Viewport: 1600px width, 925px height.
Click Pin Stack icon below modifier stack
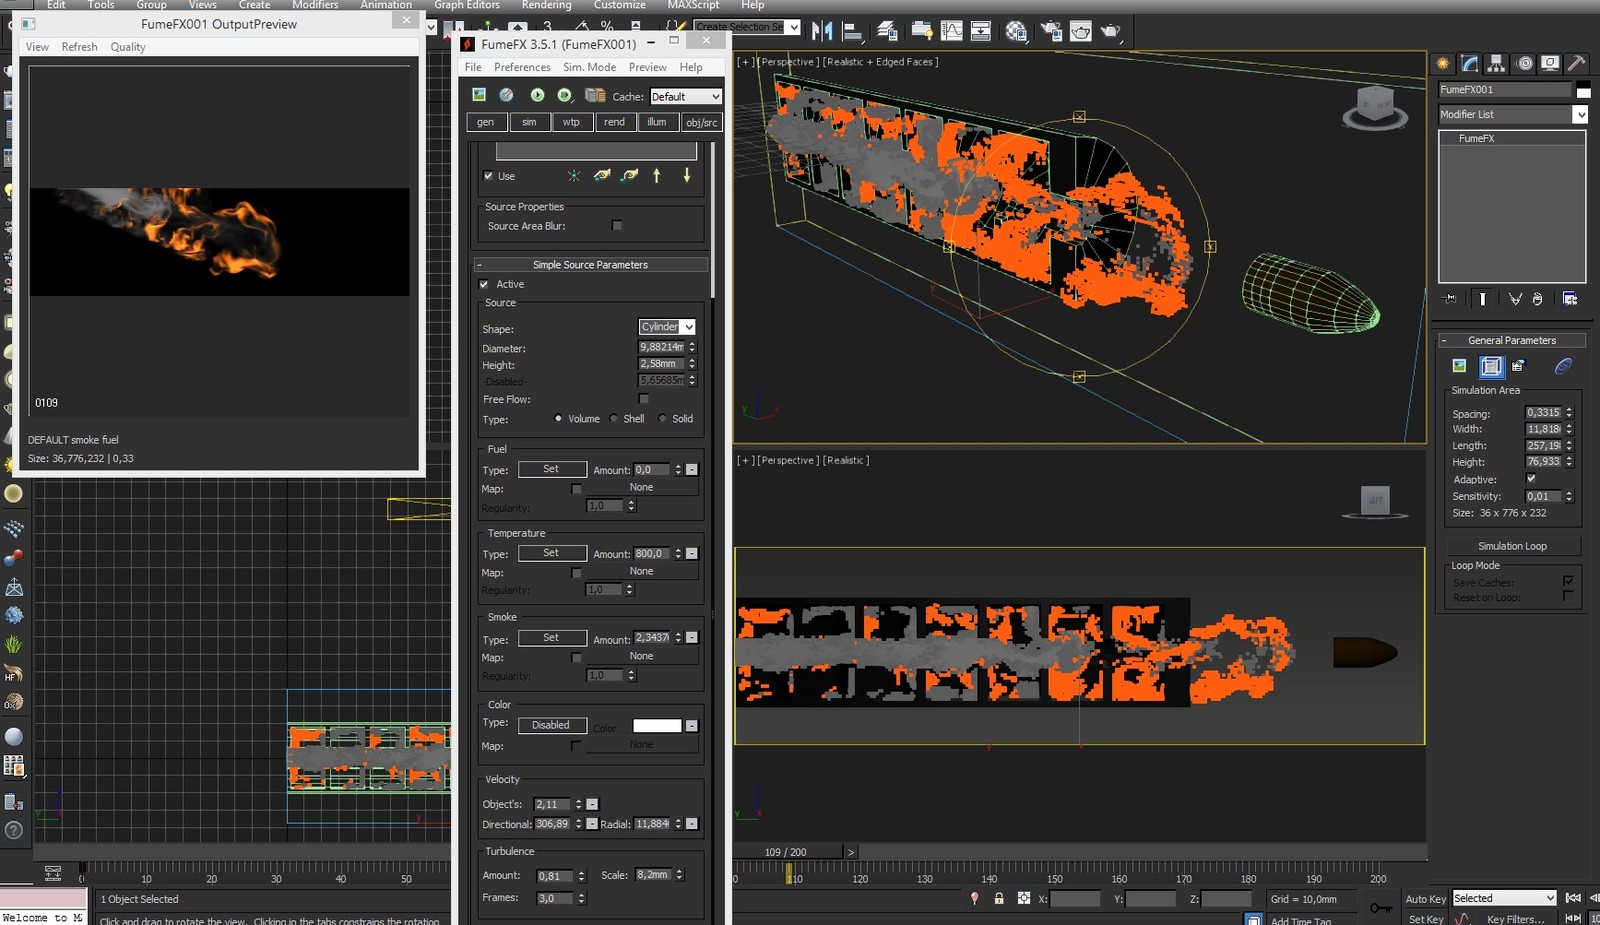[x=1451, y=299]
